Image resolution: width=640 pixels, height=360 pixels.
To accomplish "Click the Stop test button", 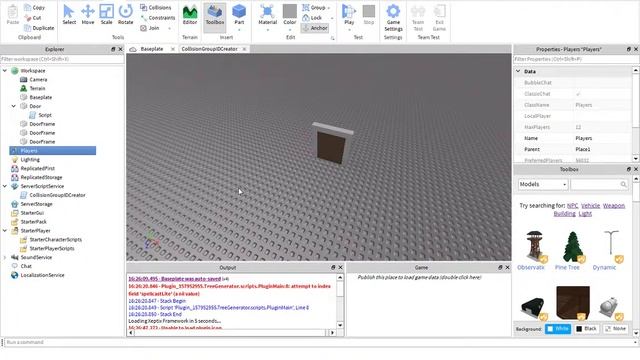I will coord(369,15).
